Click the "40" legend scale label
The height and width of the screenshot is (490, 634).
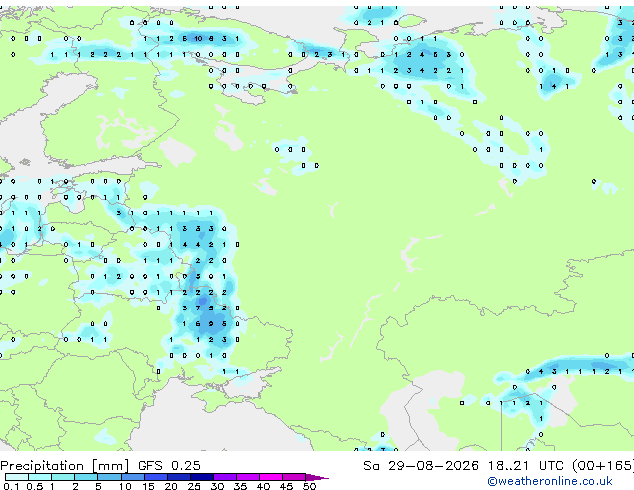tap(264, 486)
